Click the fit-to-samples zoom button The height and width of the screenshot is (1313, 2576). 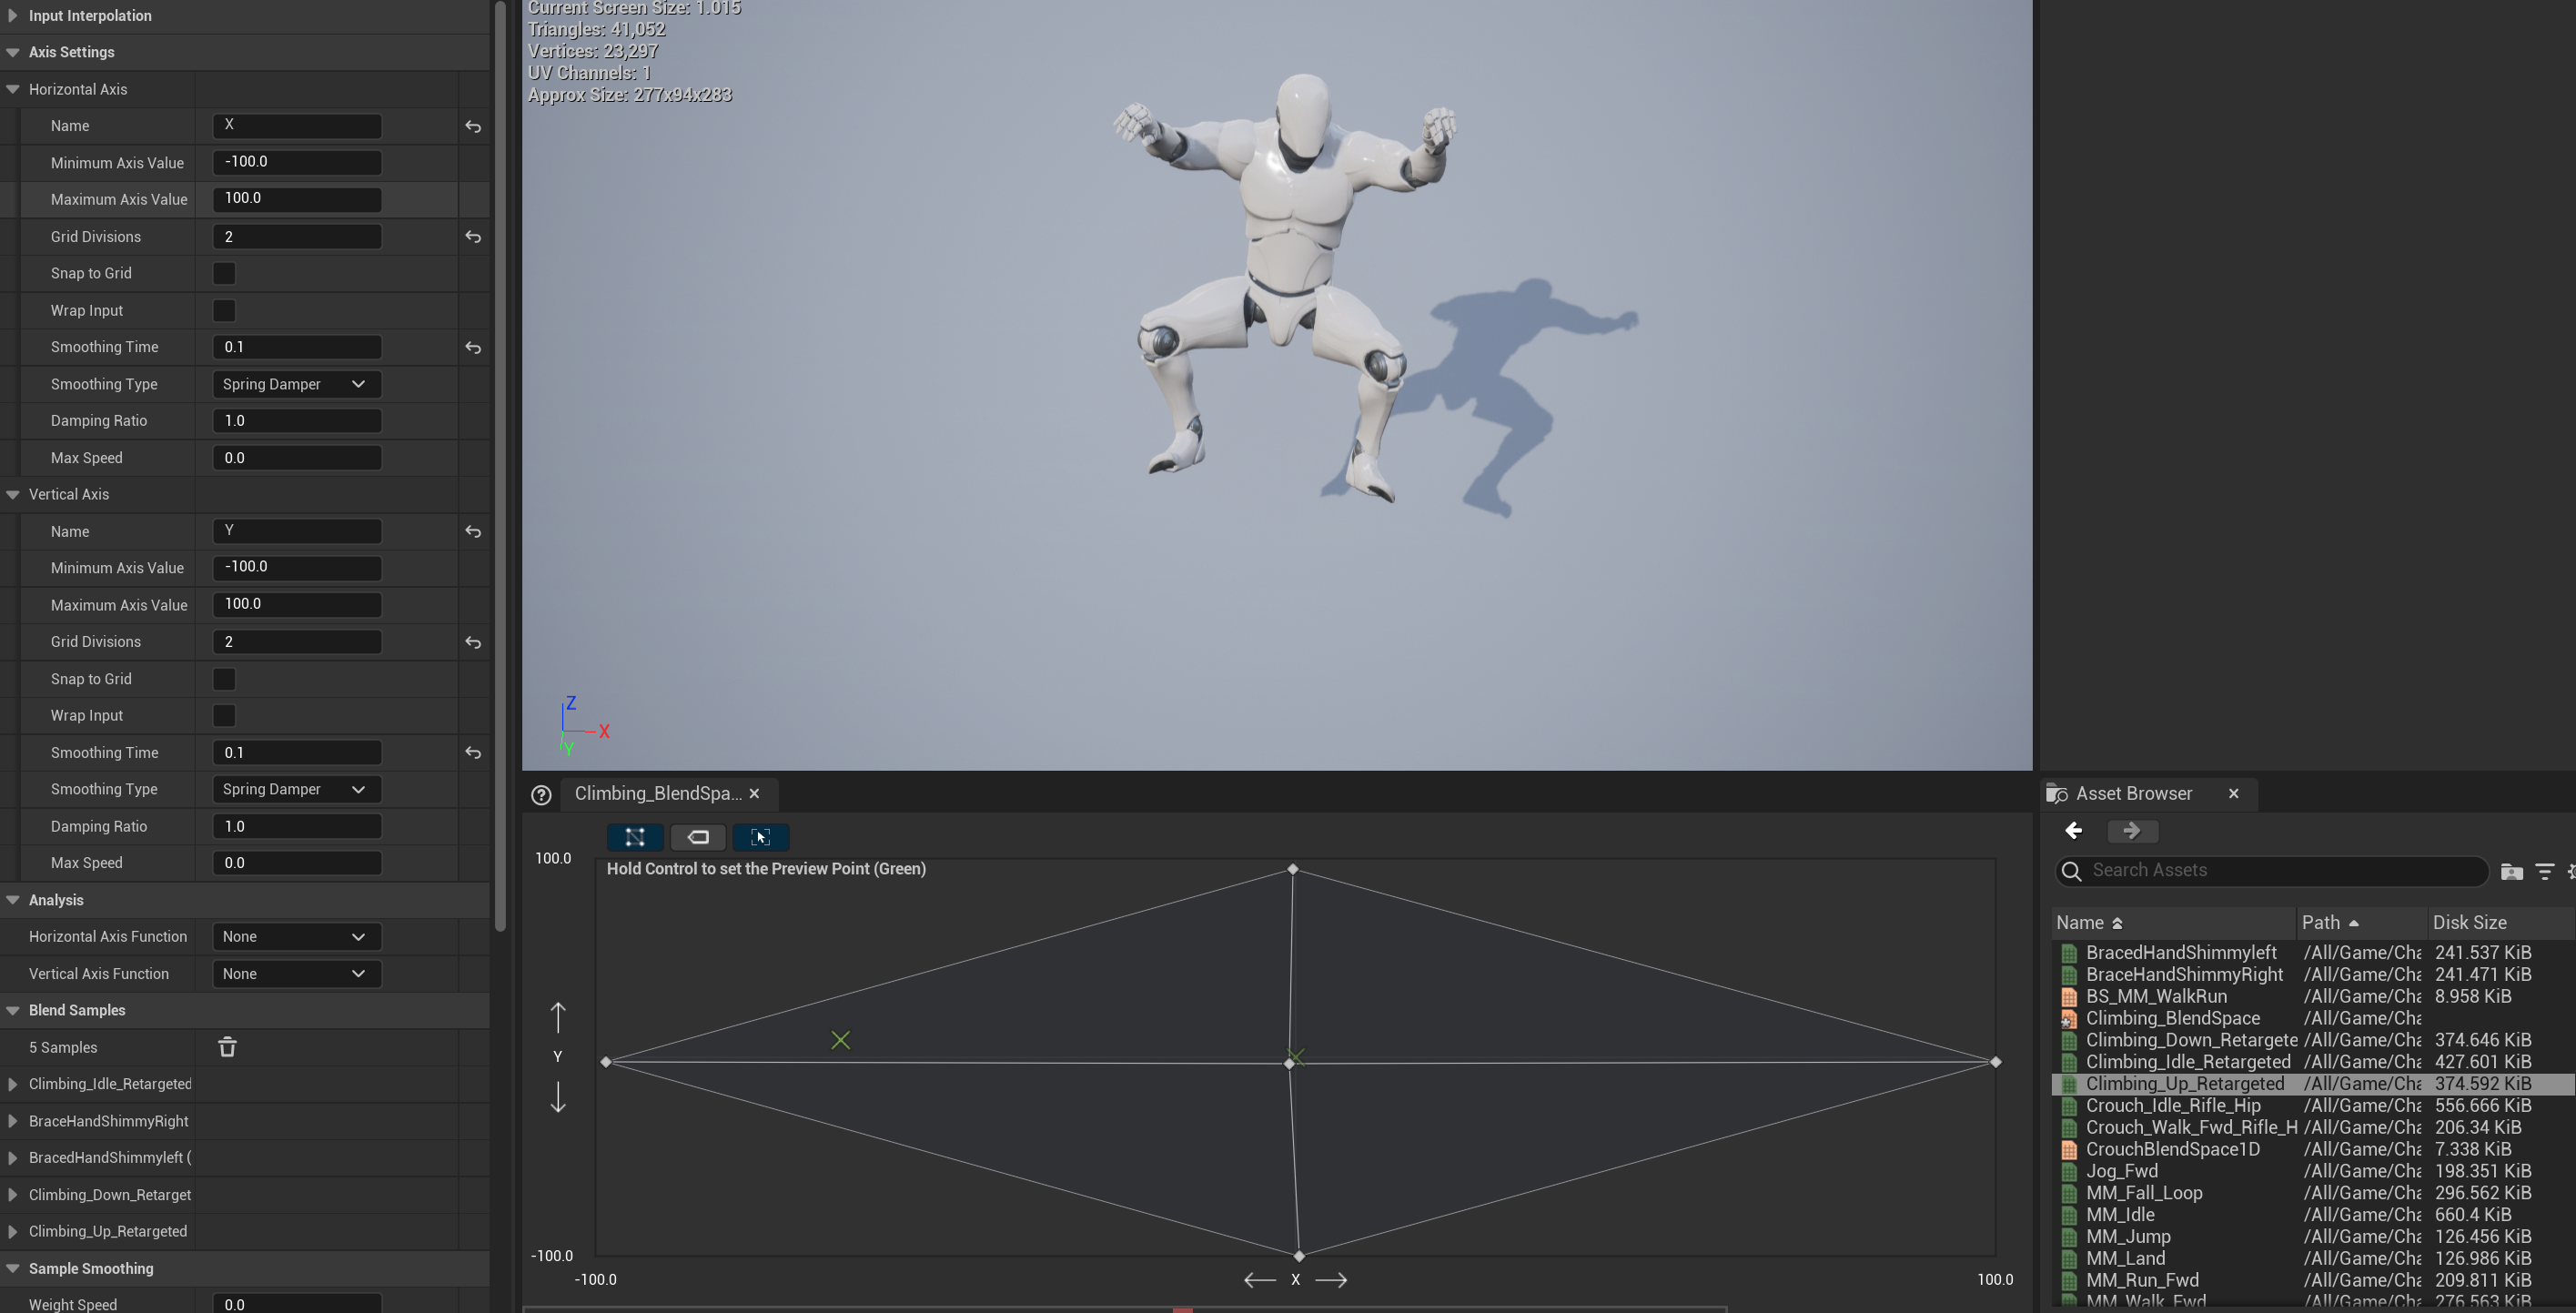point(760,837)
